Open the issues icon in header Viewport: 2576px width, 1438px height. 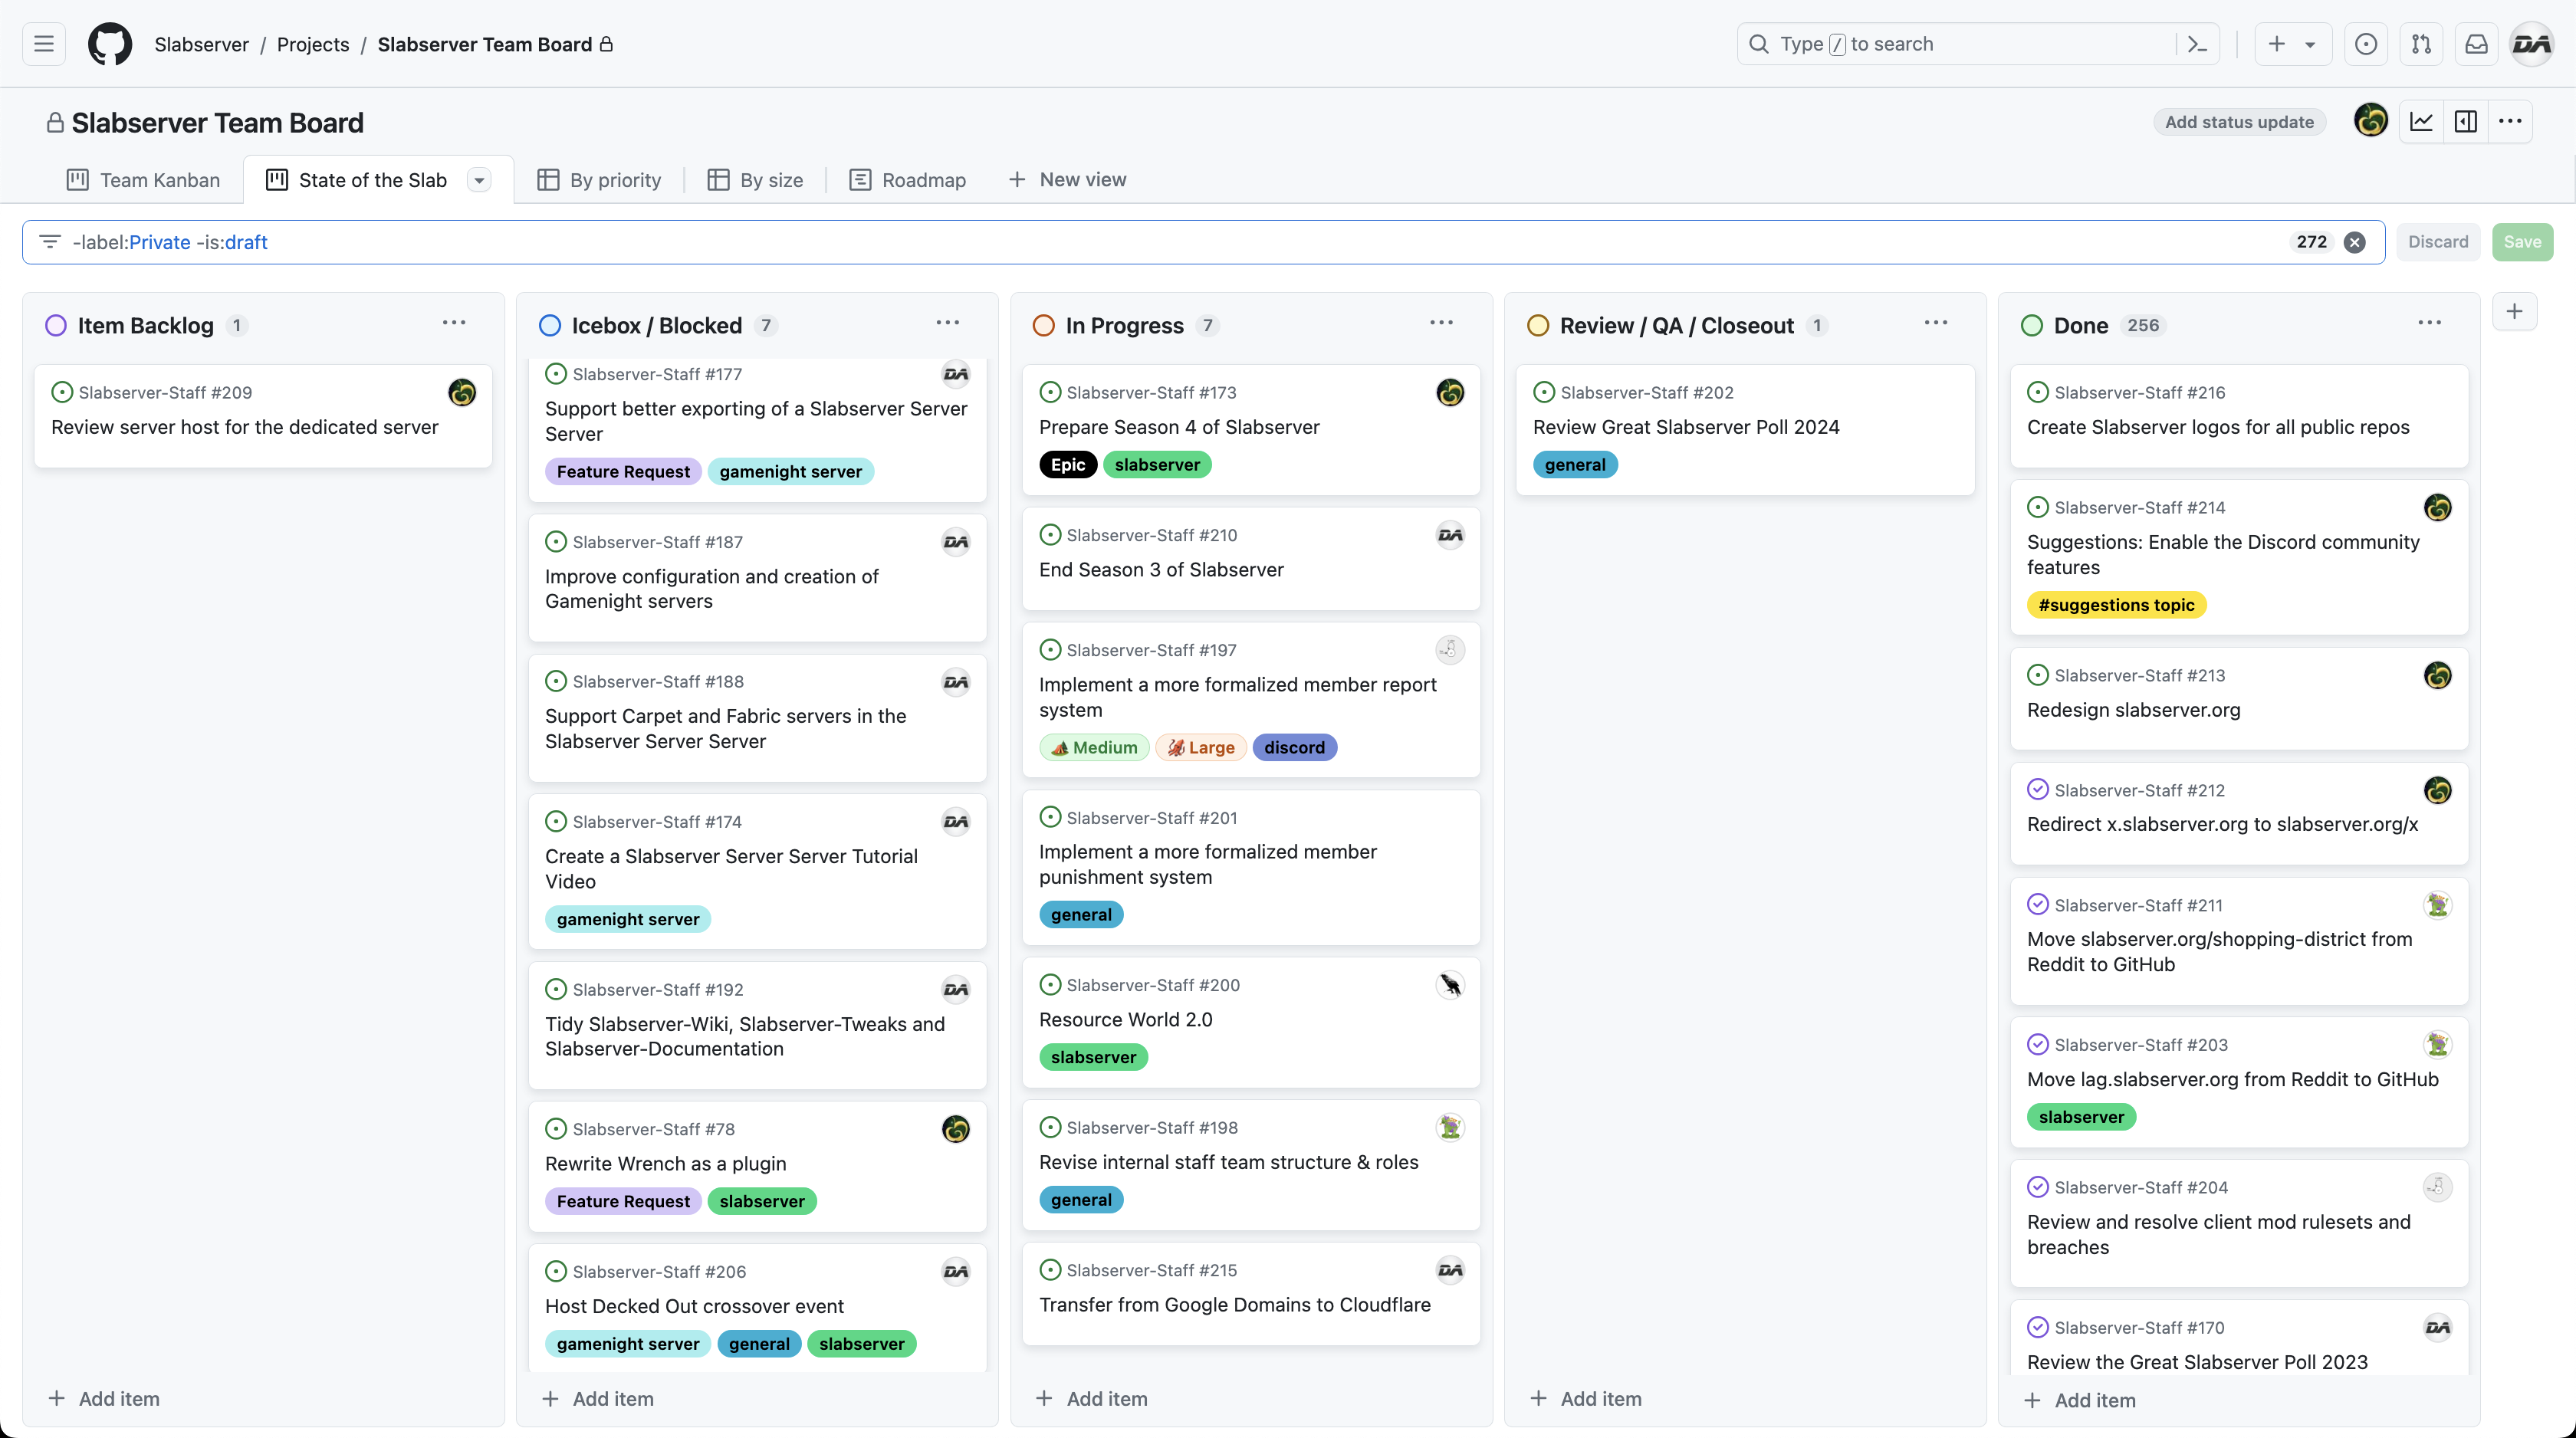point(2366,44)
